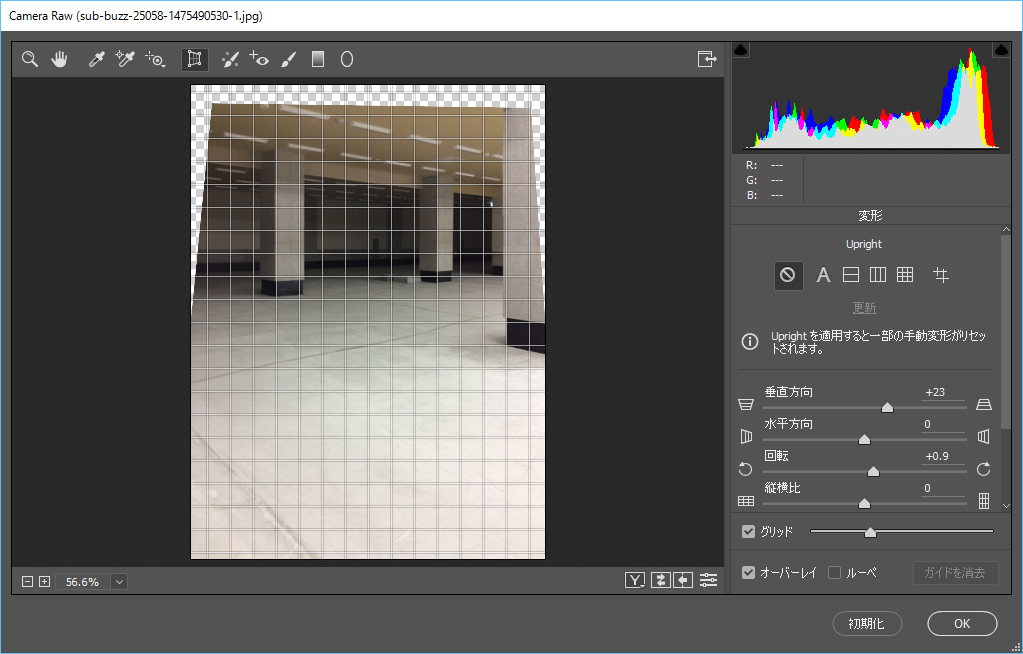Image resolution: width=1023 pixels, height=654 pixels.
Task: Click the 縦横比 value field
Action: 943,488
